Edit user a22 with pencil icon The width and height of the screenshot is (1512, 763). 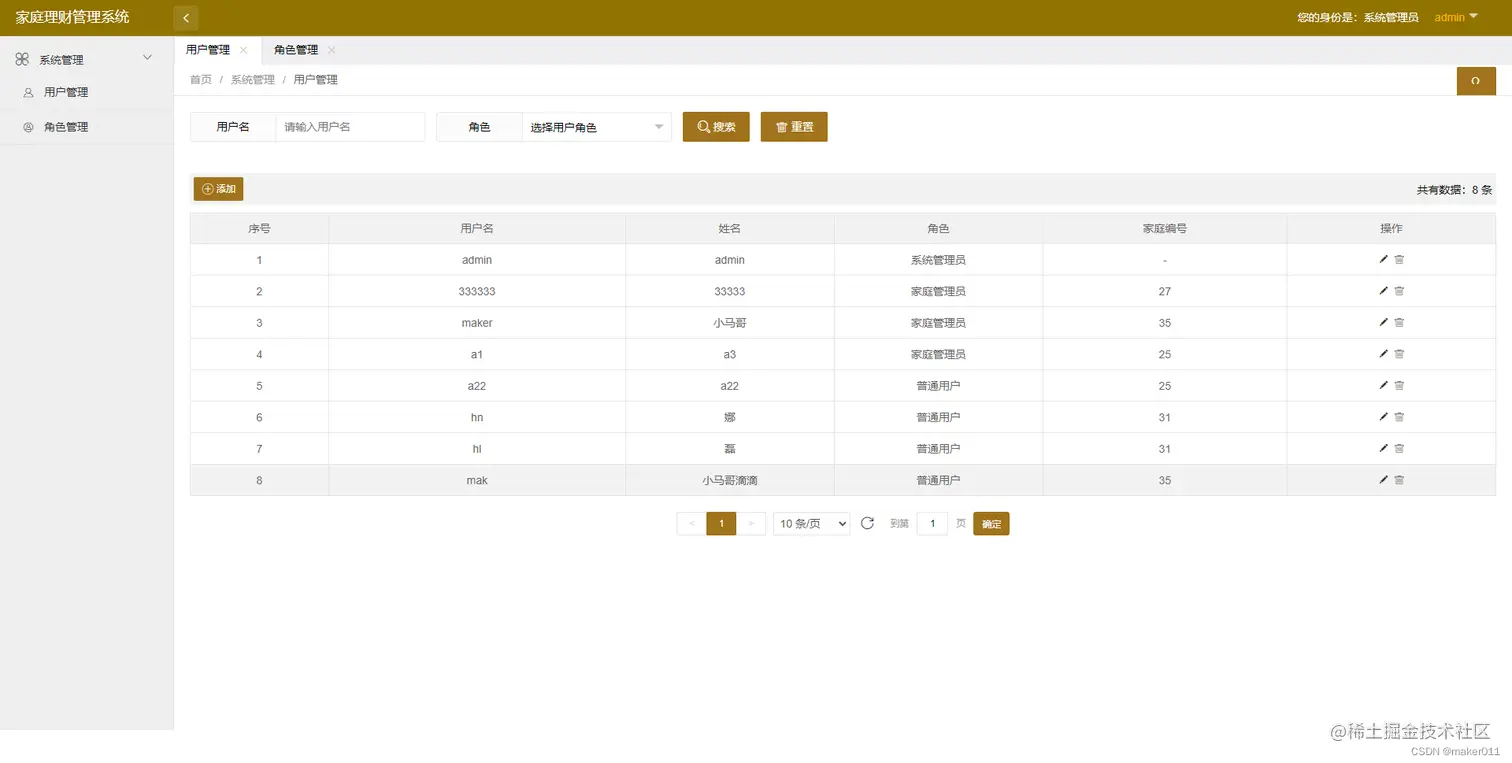point(1383,385)
